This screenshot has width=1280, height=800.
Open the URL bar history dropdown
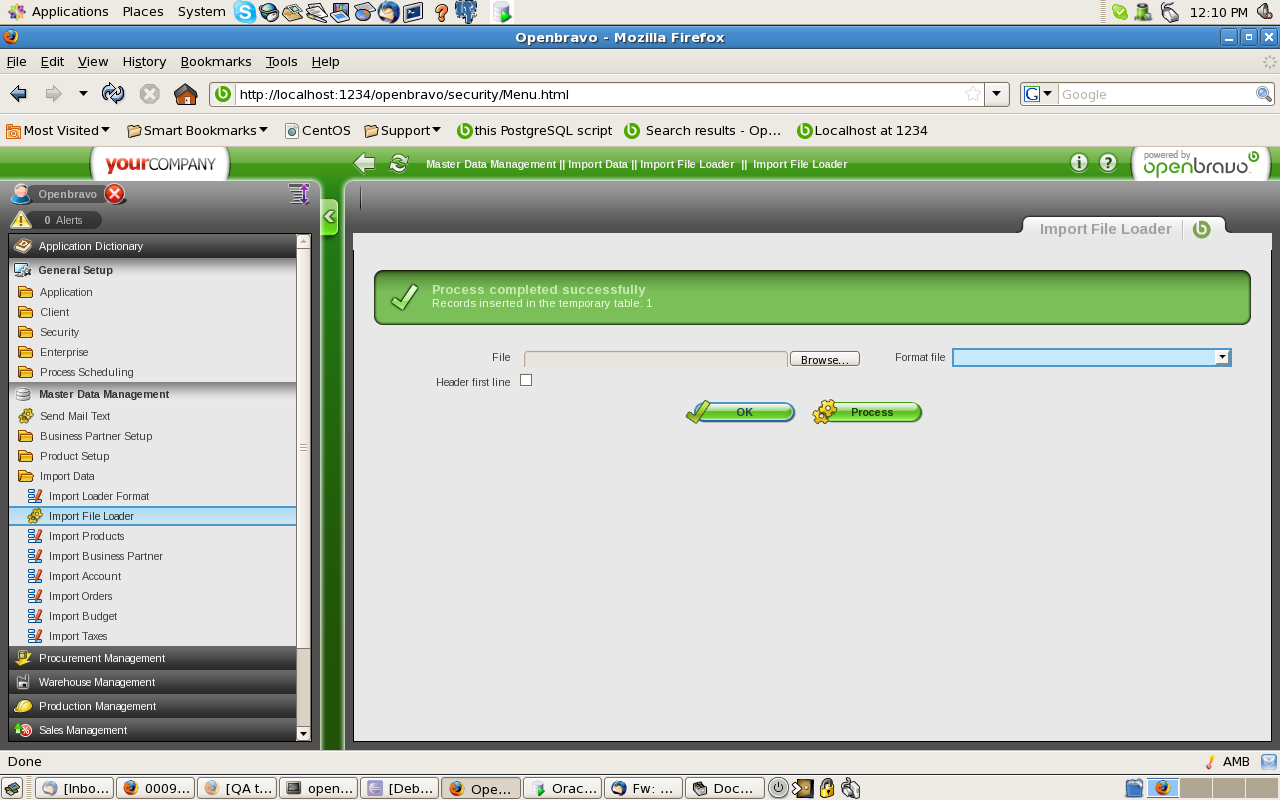click(996, 94)
